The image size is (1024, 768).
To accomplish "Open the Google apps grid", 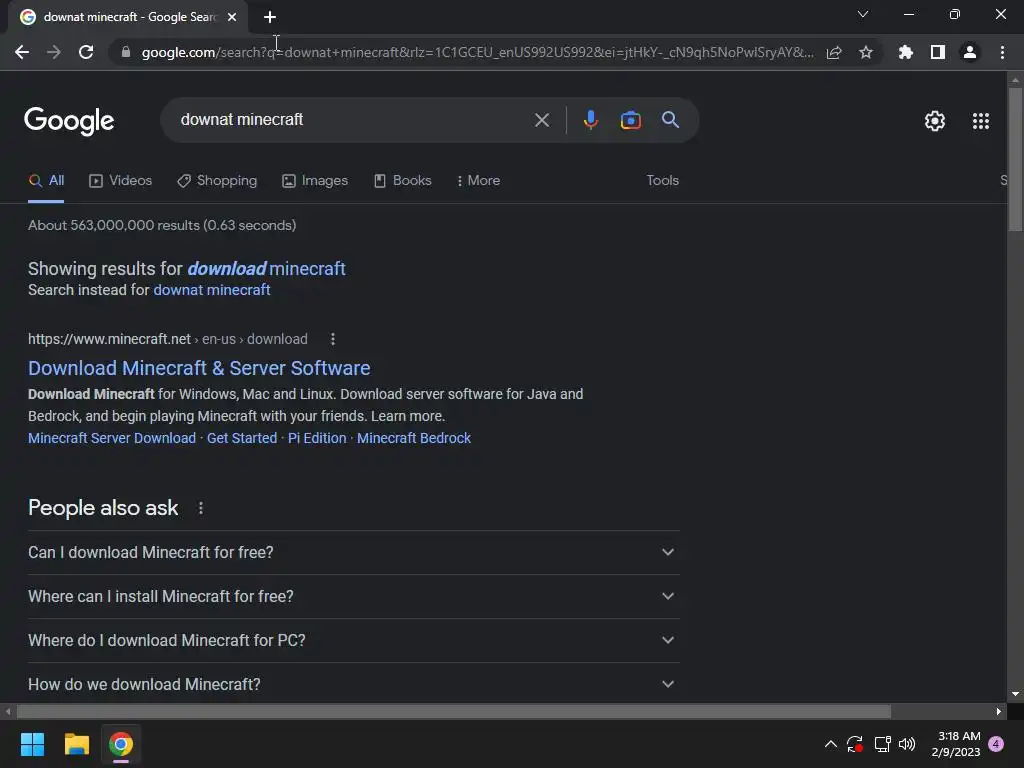I will (981, 121).
